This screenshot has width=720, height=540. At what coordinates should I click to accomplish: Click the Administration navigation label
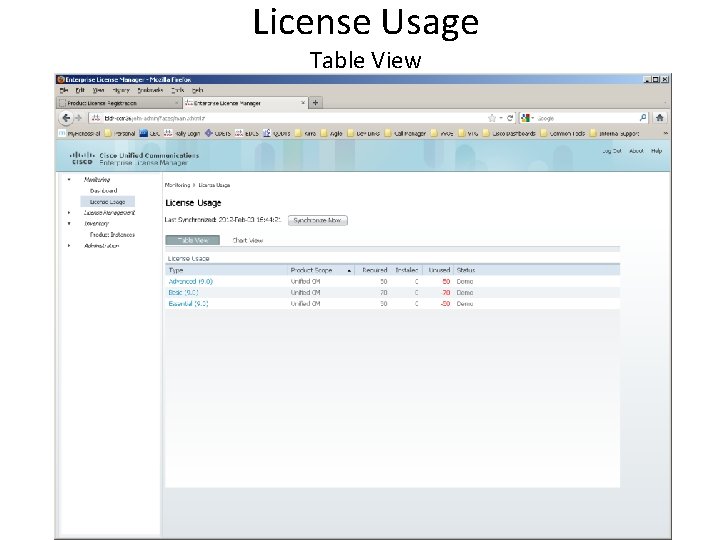[101, 246]
